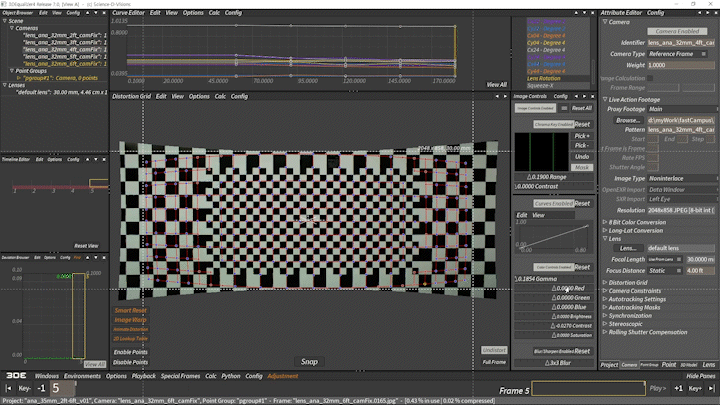Click the Disable Points button

[130, 362]
